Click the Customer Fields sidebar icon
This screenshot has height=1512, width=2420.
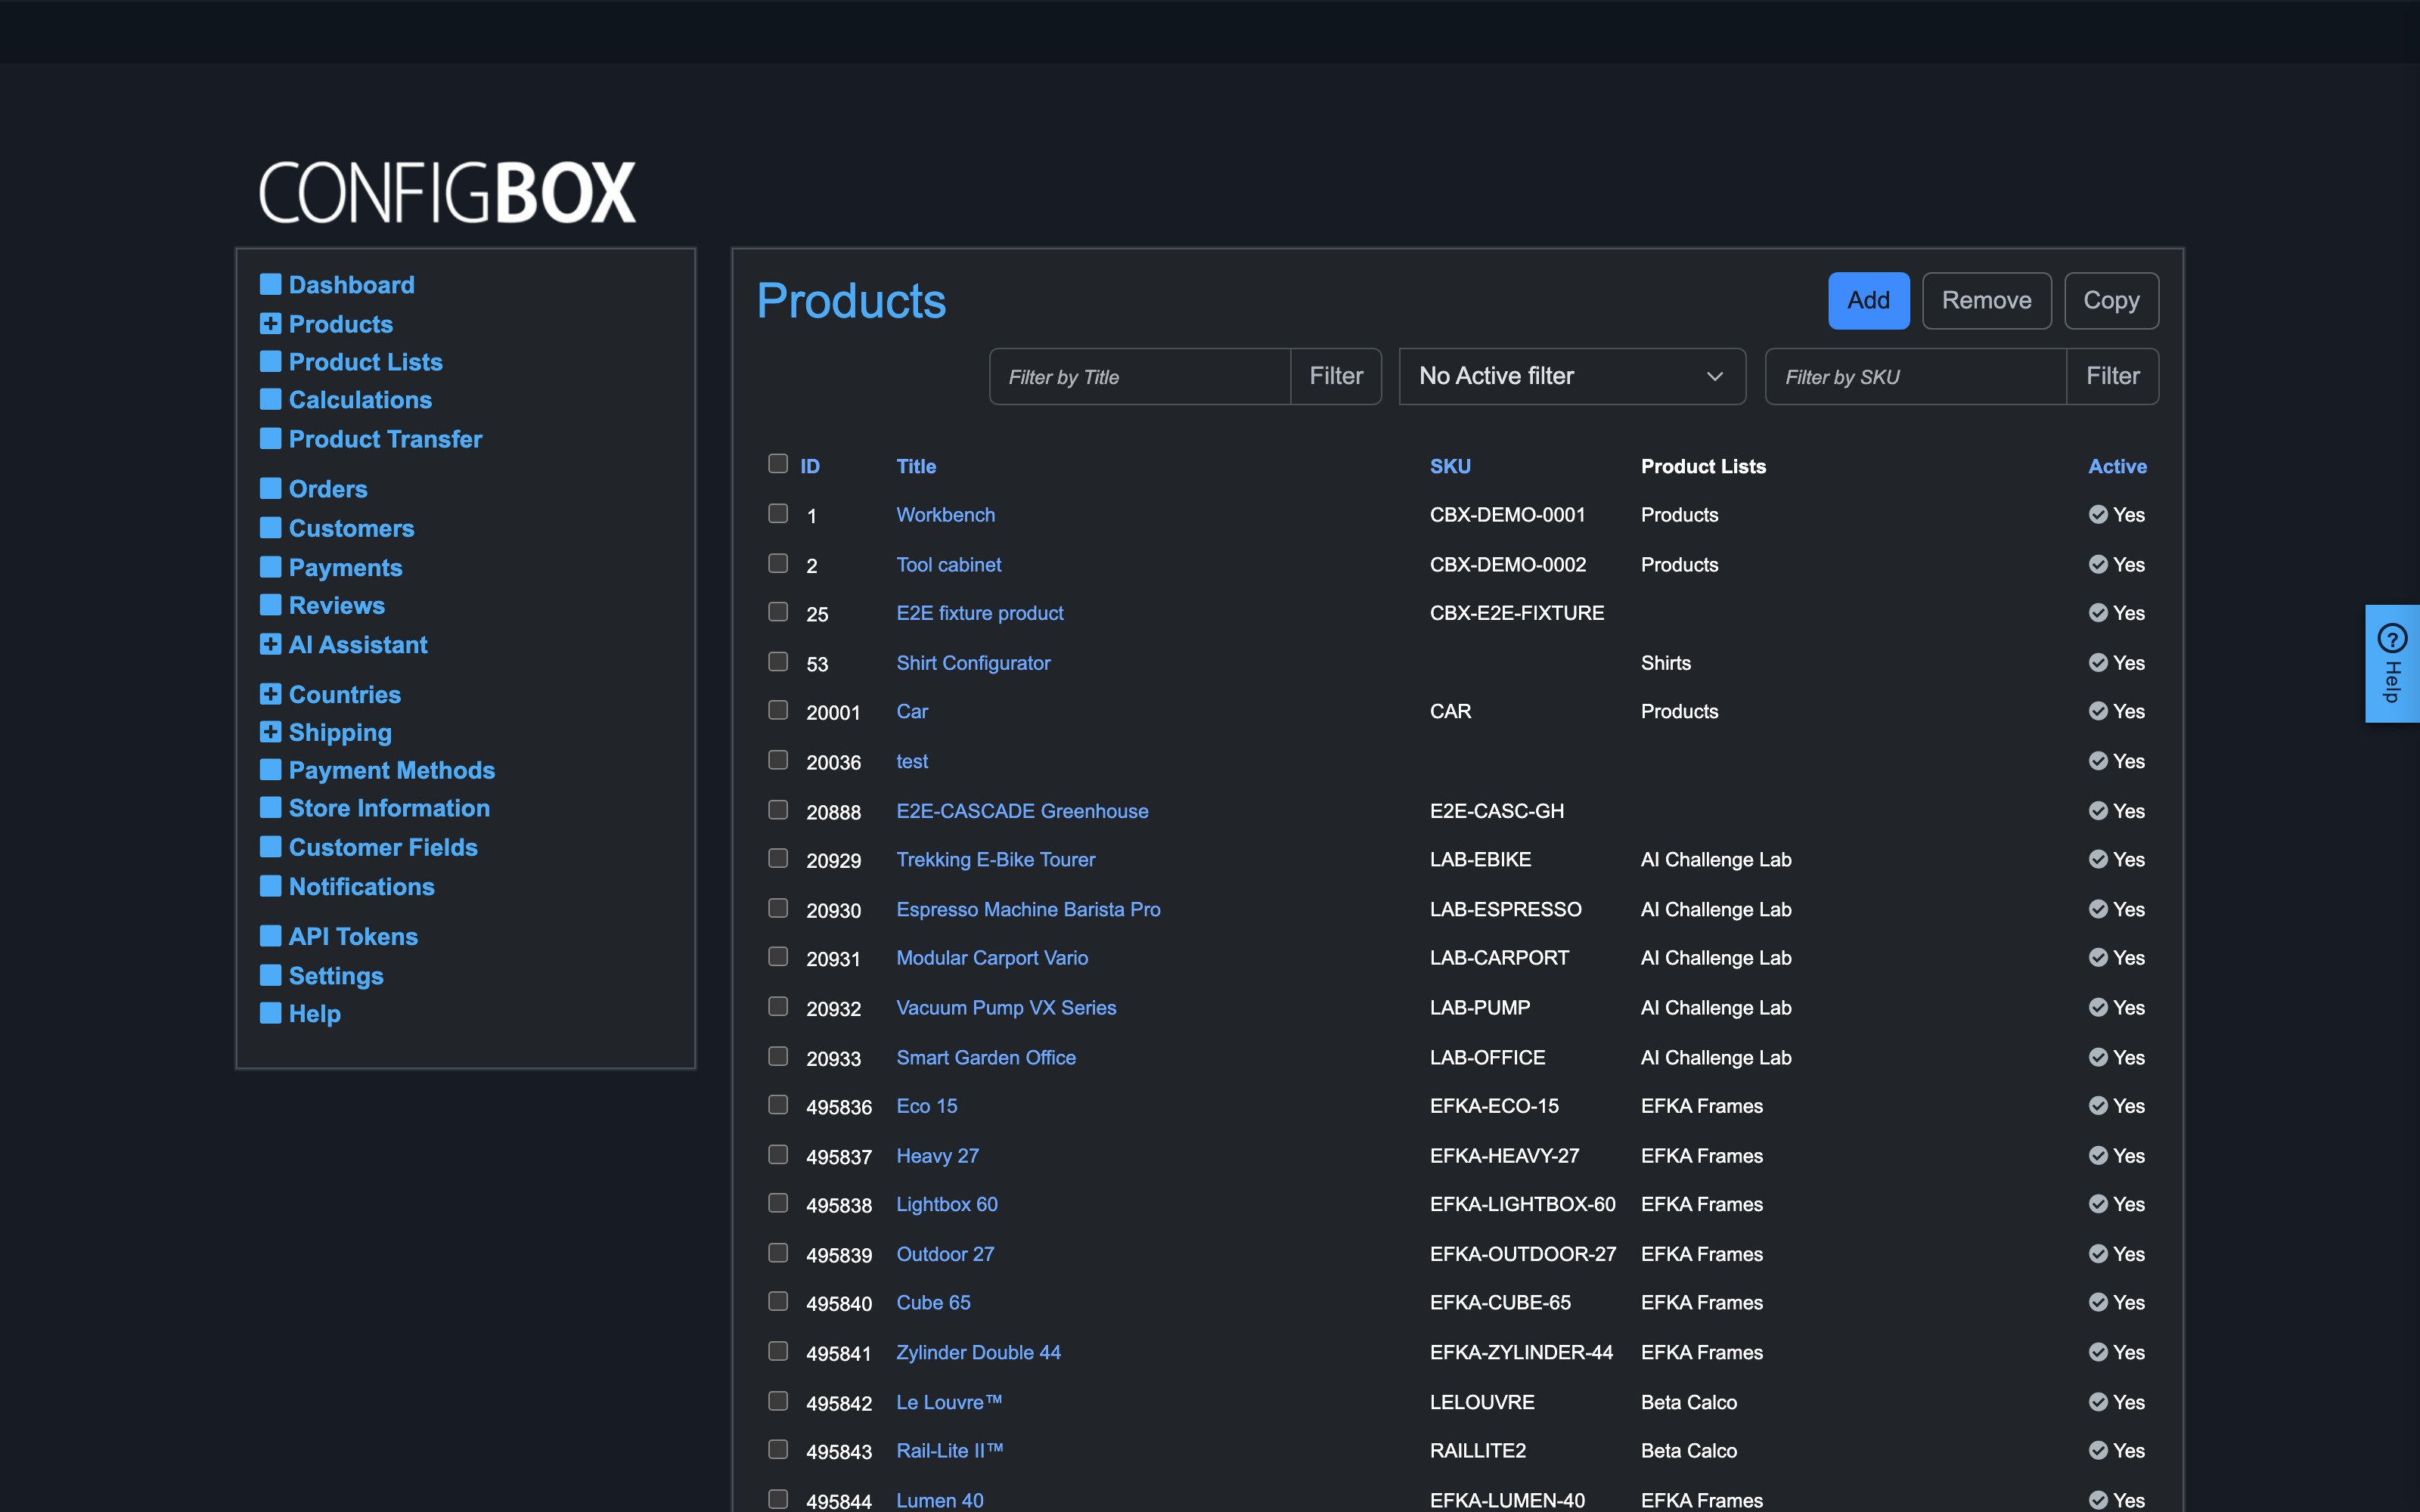pos(270,847)
